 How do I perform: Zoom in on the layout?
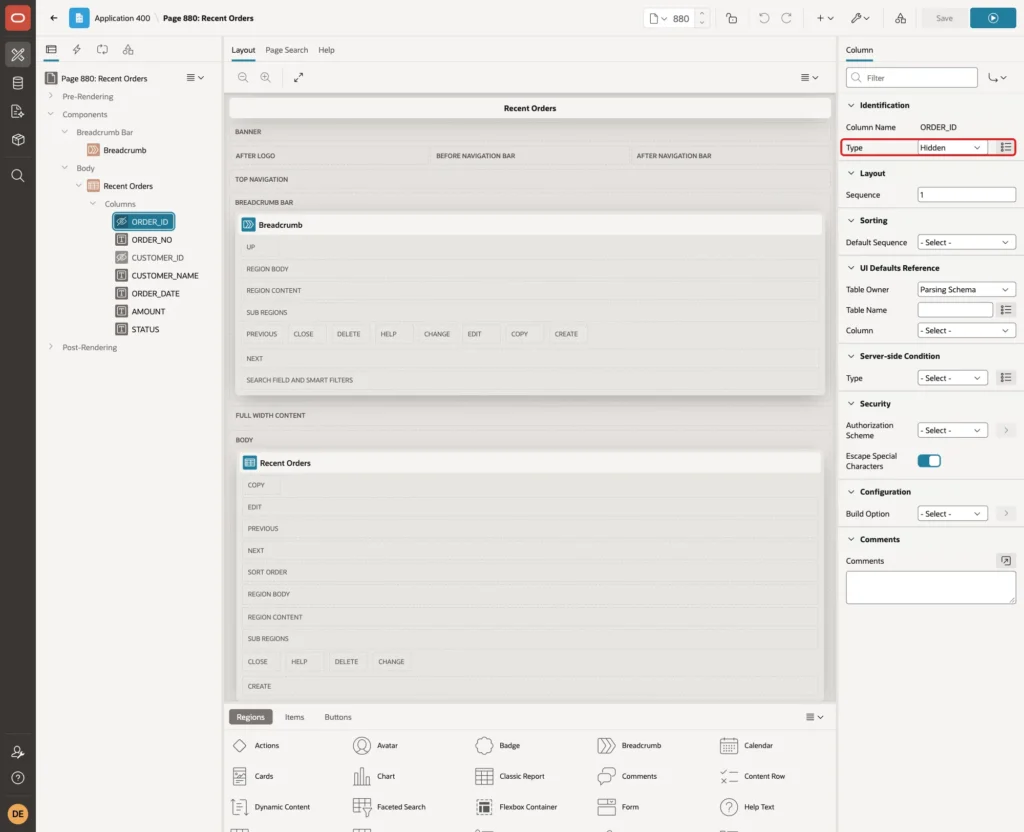pyautogui.click(x=265, y=77)
